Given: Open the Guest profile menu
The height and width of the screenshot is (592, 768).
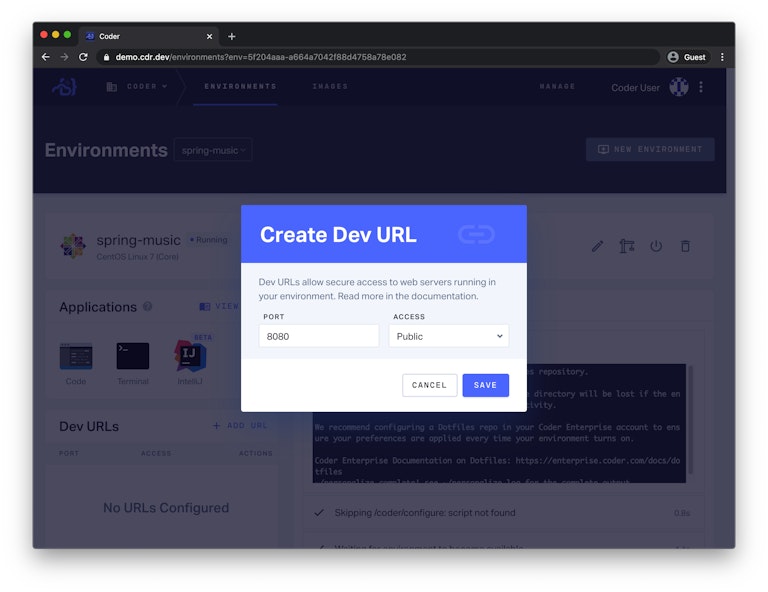Looking at the screenshot, I should 688,57.
